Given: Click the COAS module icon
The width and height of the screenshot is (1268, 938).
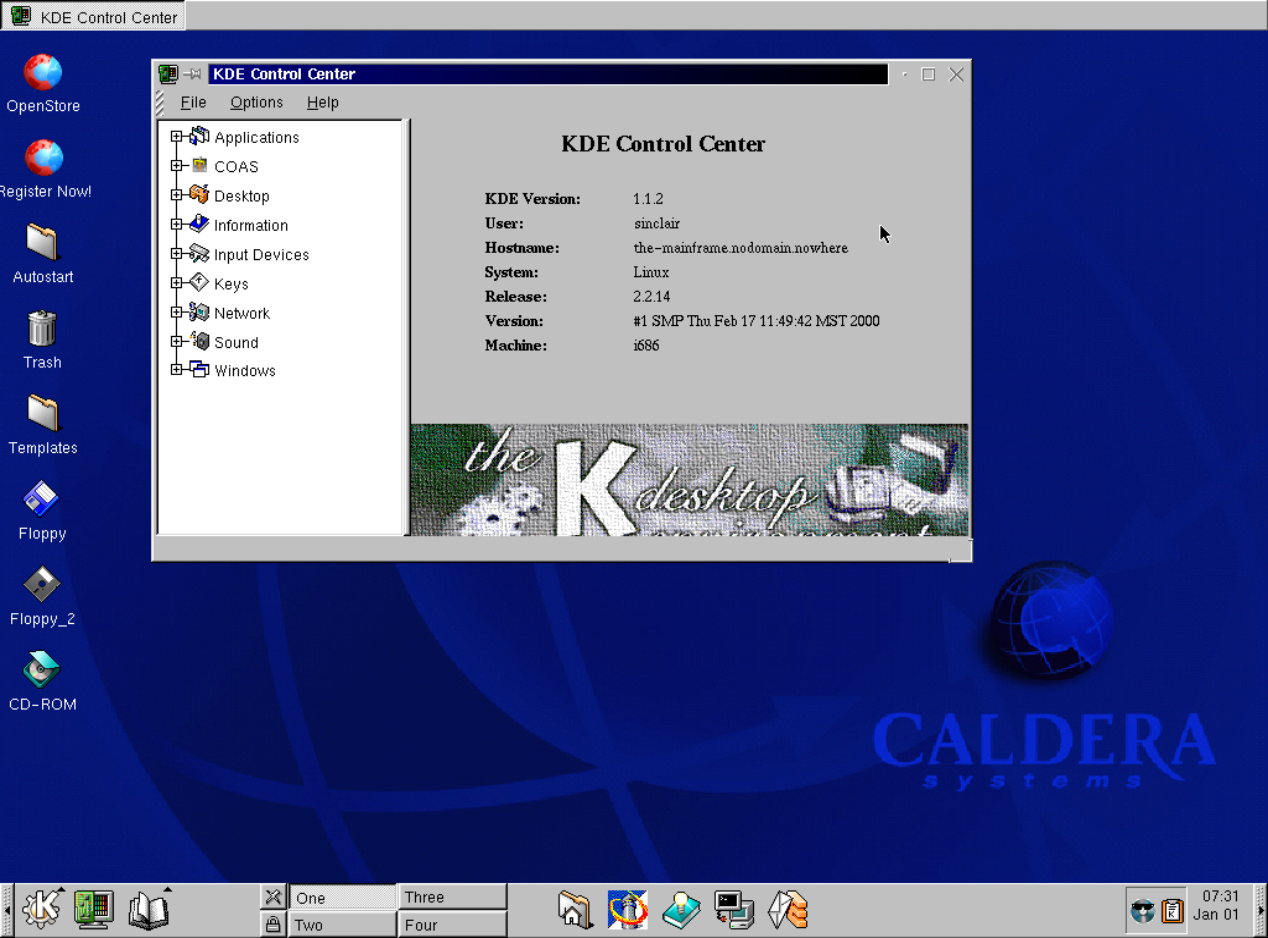Looking at the screenshot, I should coord(199,166).
